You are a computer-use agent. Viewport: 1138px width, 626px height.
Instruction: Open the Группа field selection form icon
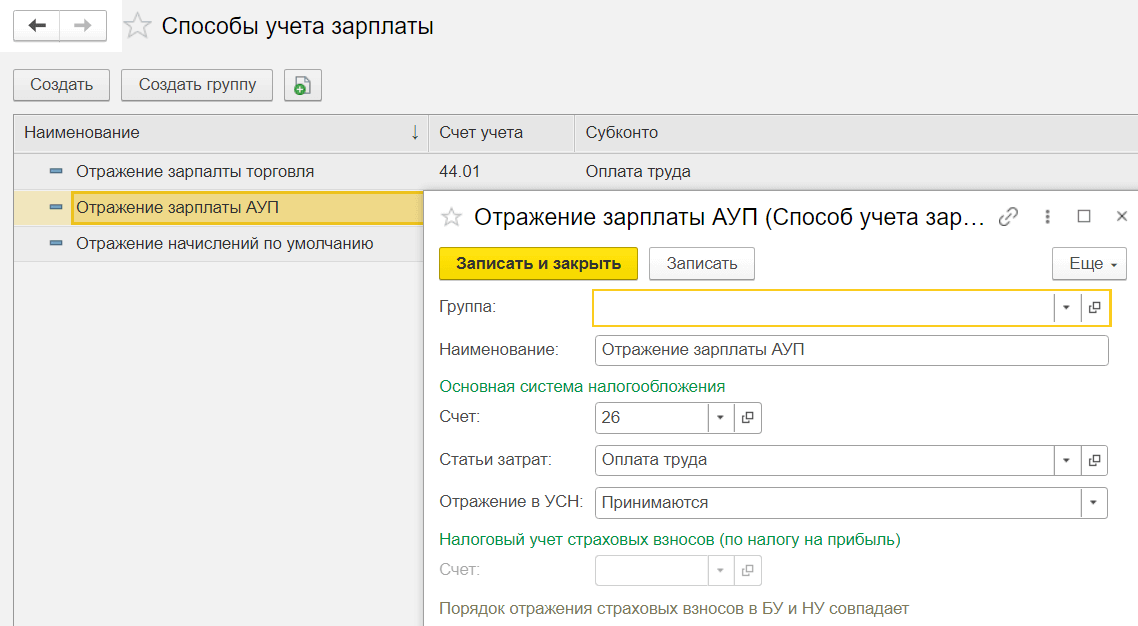tap(1095, 308)
